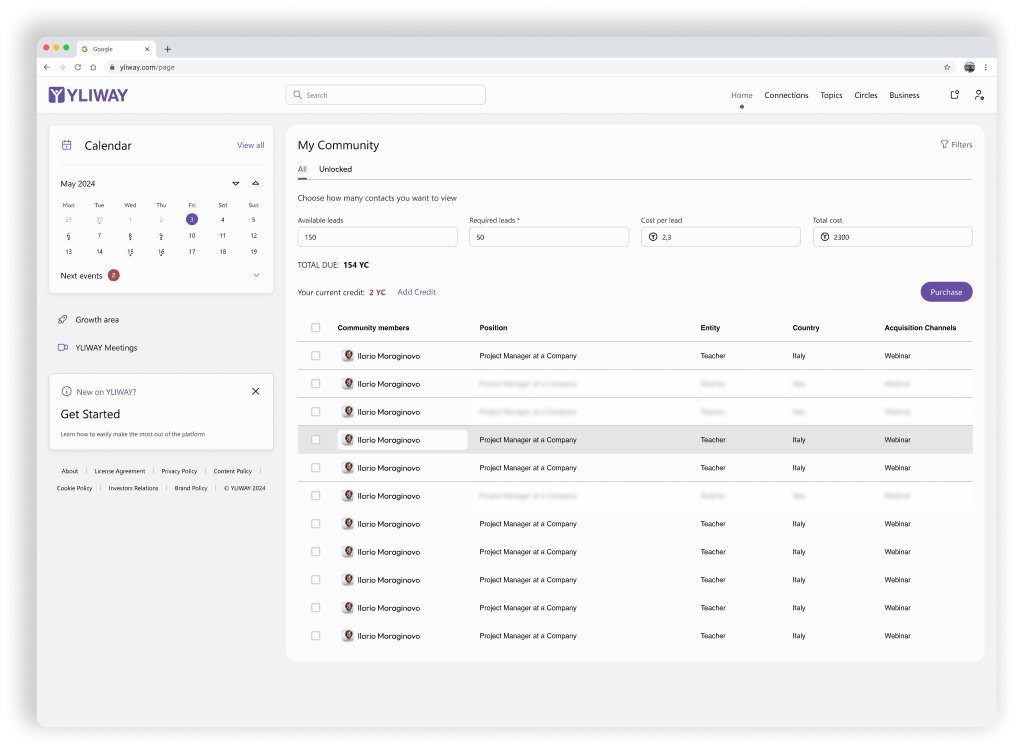Open the user profile icon
The height and width of the screenshot is (749, 1019).
(979, 95)
